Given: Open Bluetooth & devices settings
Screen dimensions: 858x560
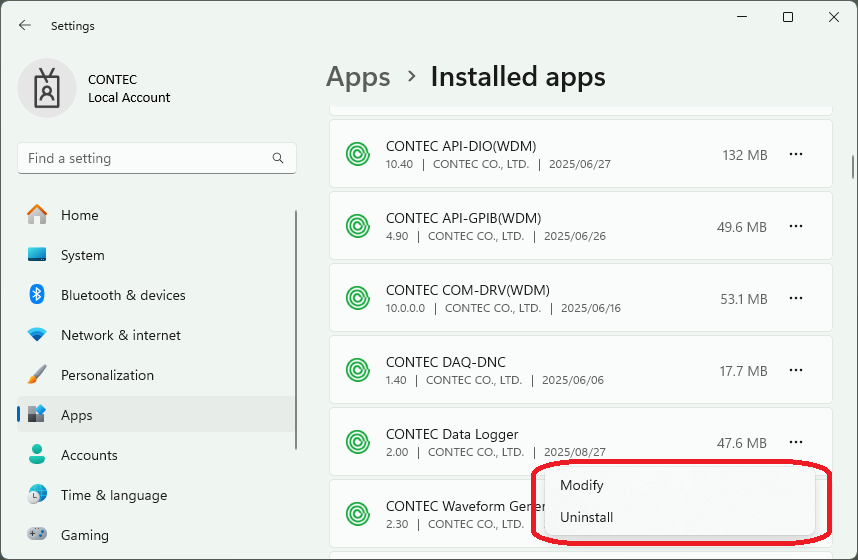Looking at the screenshot, I should [122, 295].
